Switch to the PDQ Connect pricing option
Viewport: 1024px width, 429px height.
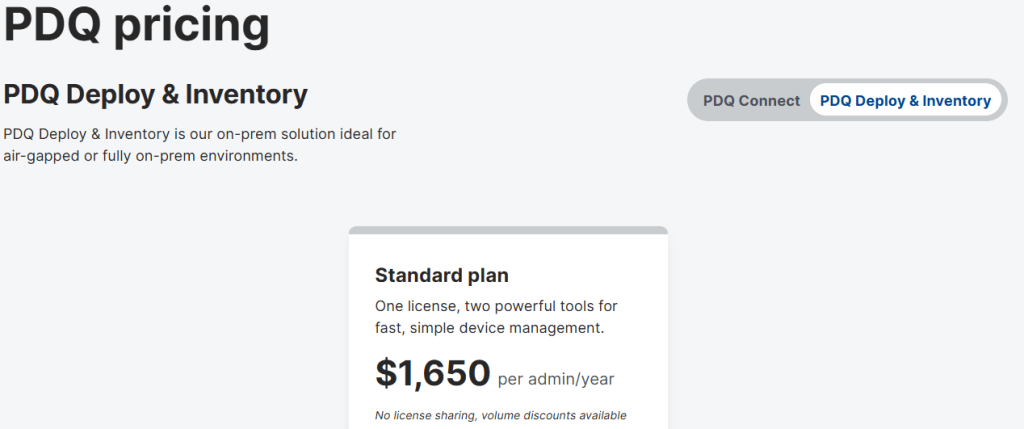tap(751, 101)
